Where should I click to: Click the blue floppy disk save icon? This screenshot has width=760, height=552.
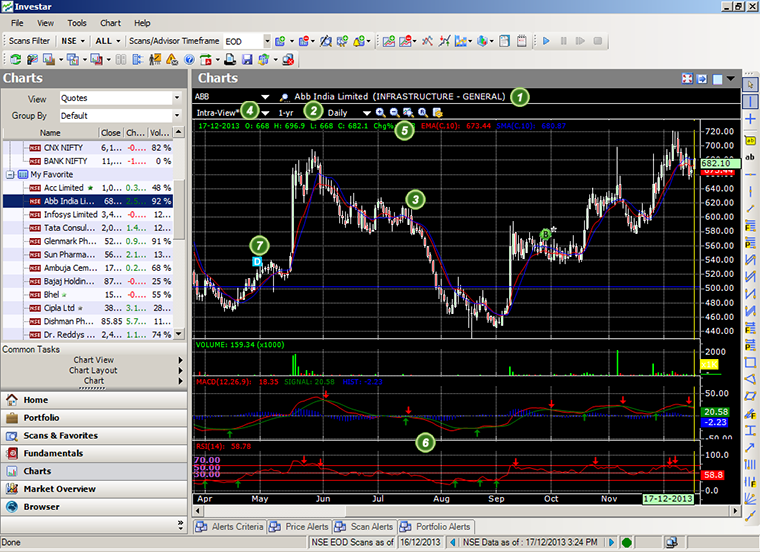tap(247, 60)
